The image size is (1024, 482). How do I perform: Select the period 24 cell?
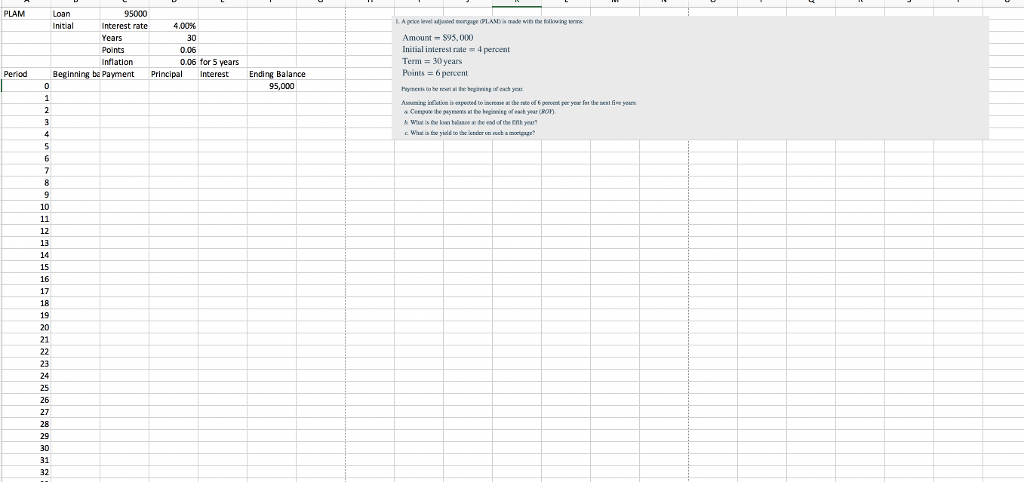pyautogui.click(x=26, y=376)
